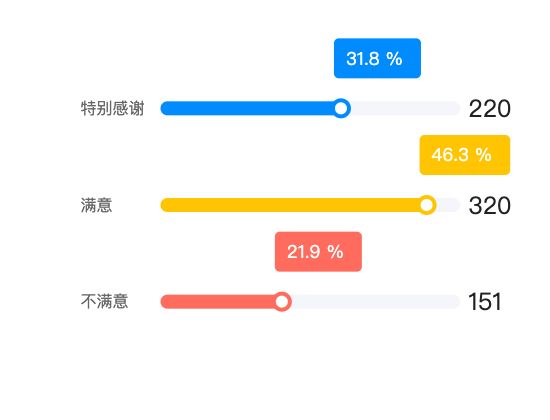
Task: Click the 220 count value
Action: click(x=490, y=109)
